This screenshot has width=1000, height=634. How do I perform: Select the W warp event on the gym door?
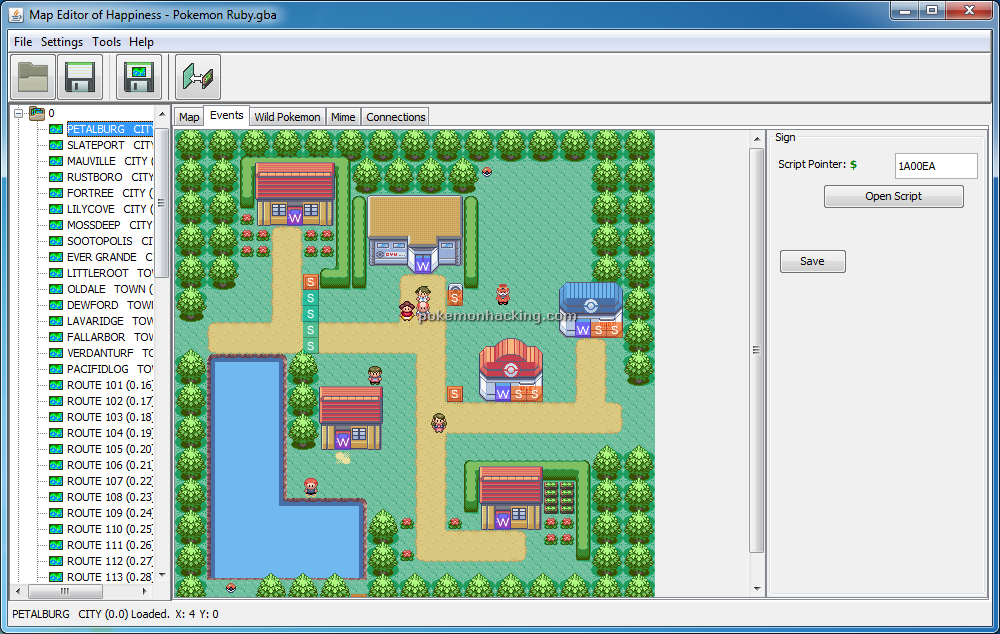[422, 266]
